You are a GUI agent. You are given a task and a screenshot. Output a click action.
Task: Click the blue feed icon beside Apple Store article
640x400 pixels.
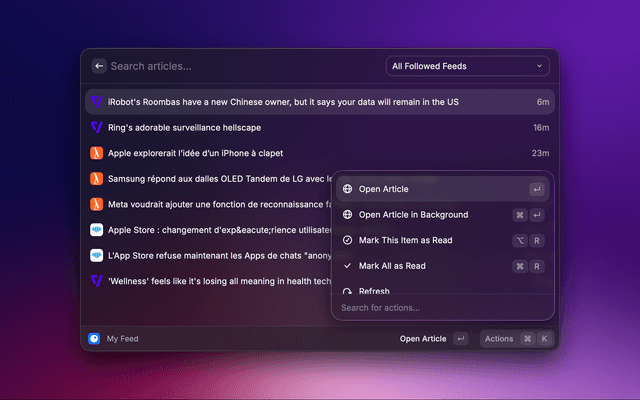coord(96,230)
